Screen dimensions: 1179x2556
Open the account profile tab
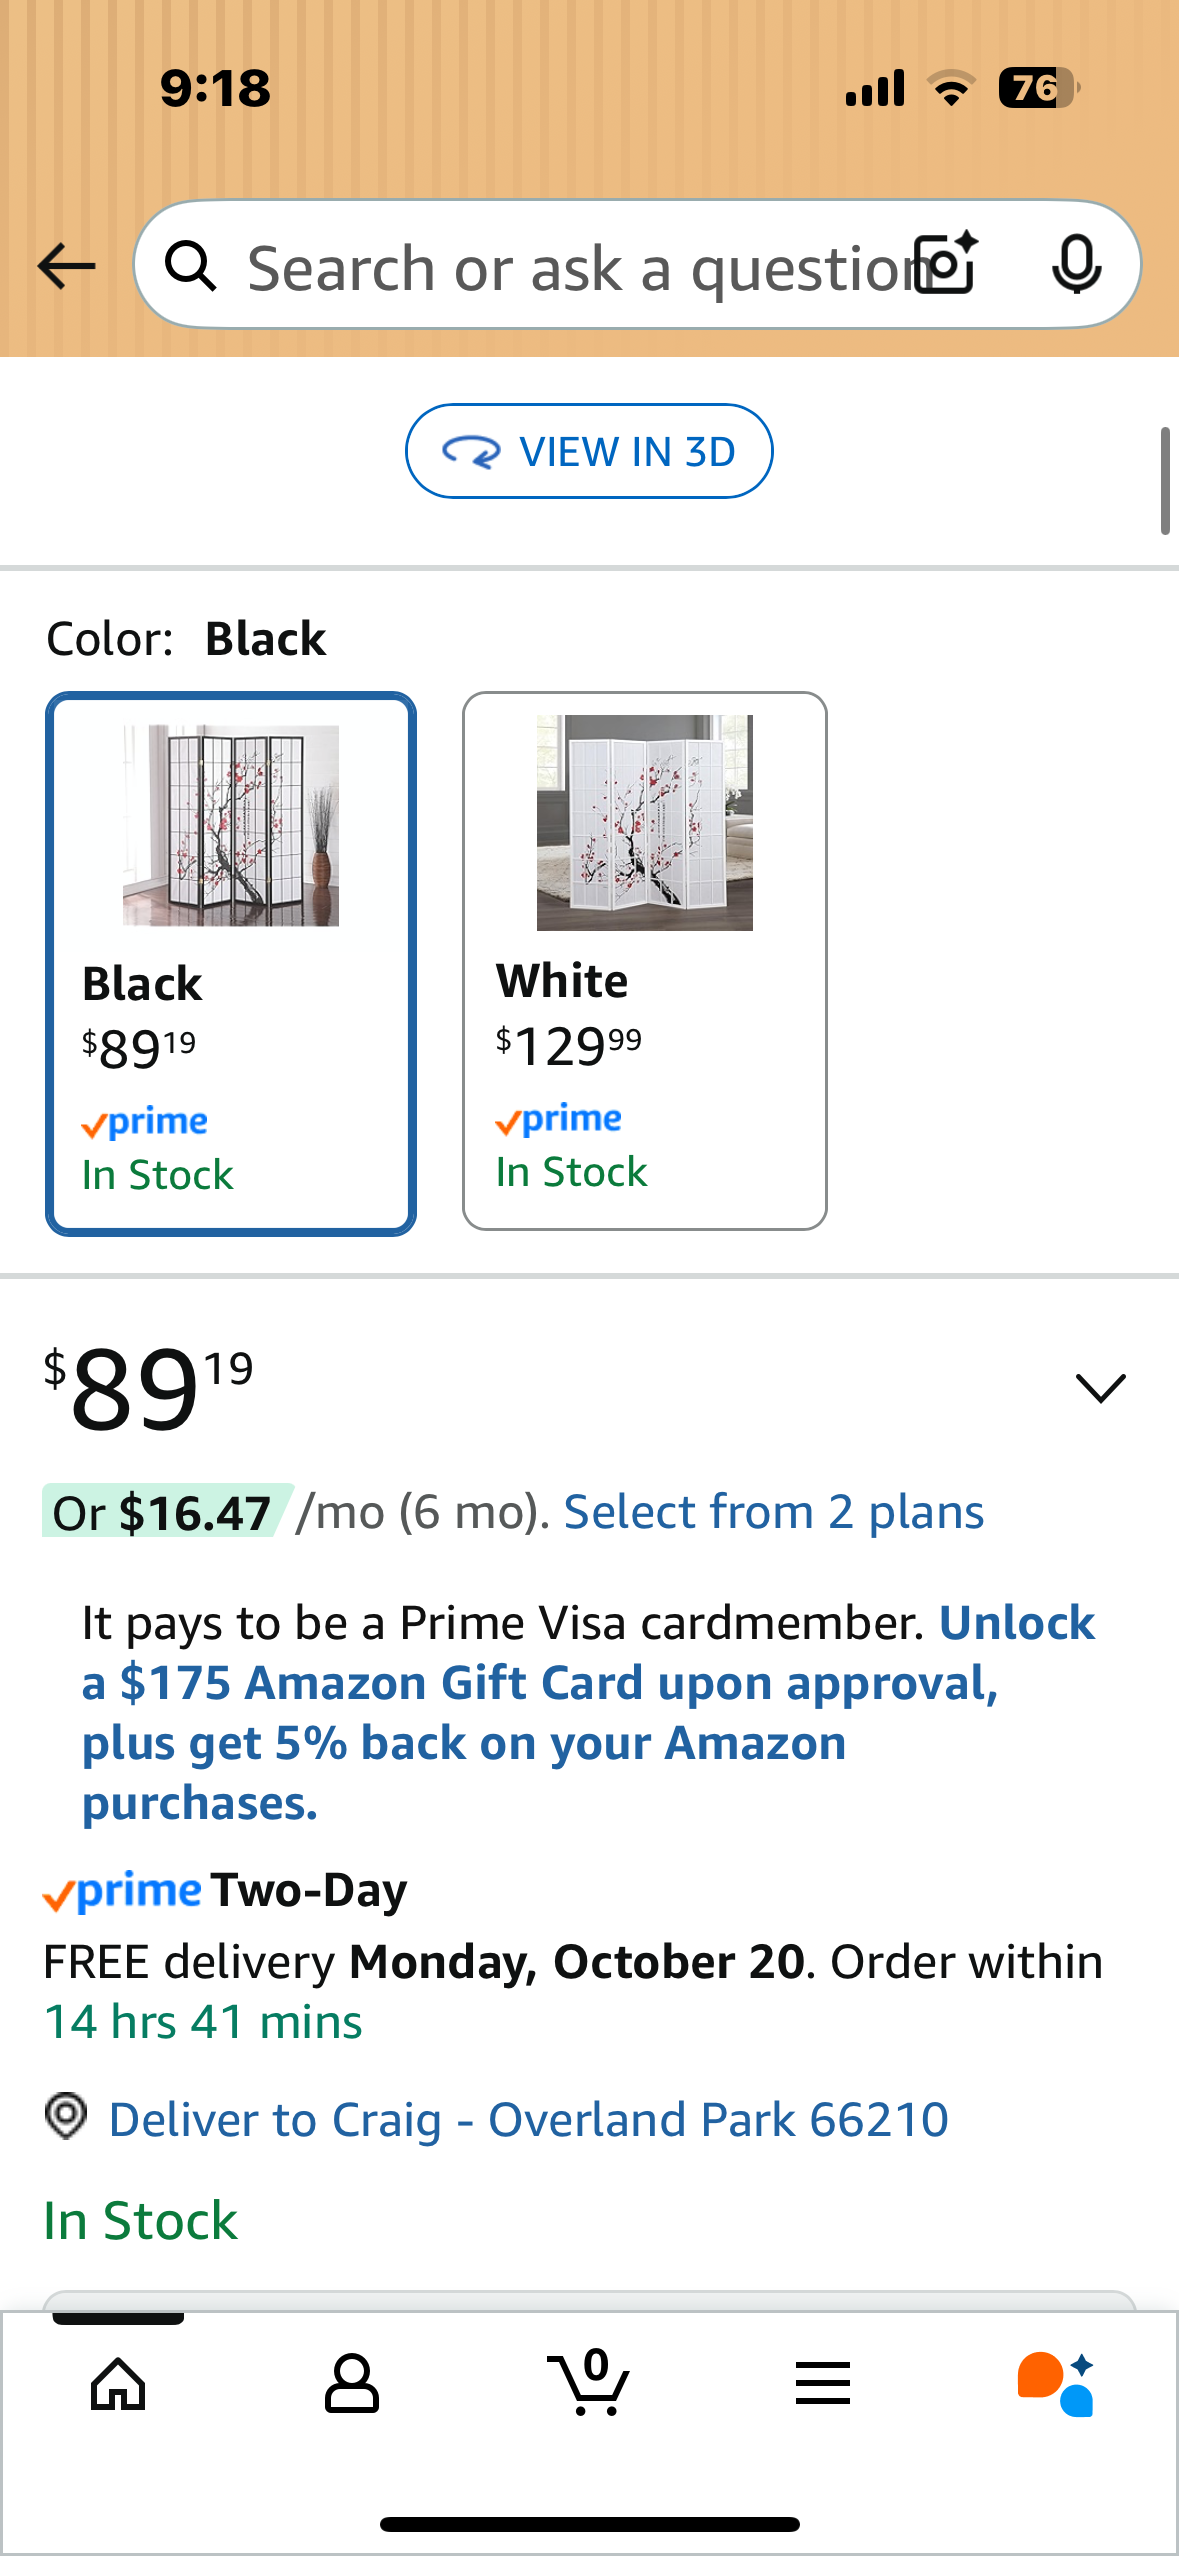351,2384
